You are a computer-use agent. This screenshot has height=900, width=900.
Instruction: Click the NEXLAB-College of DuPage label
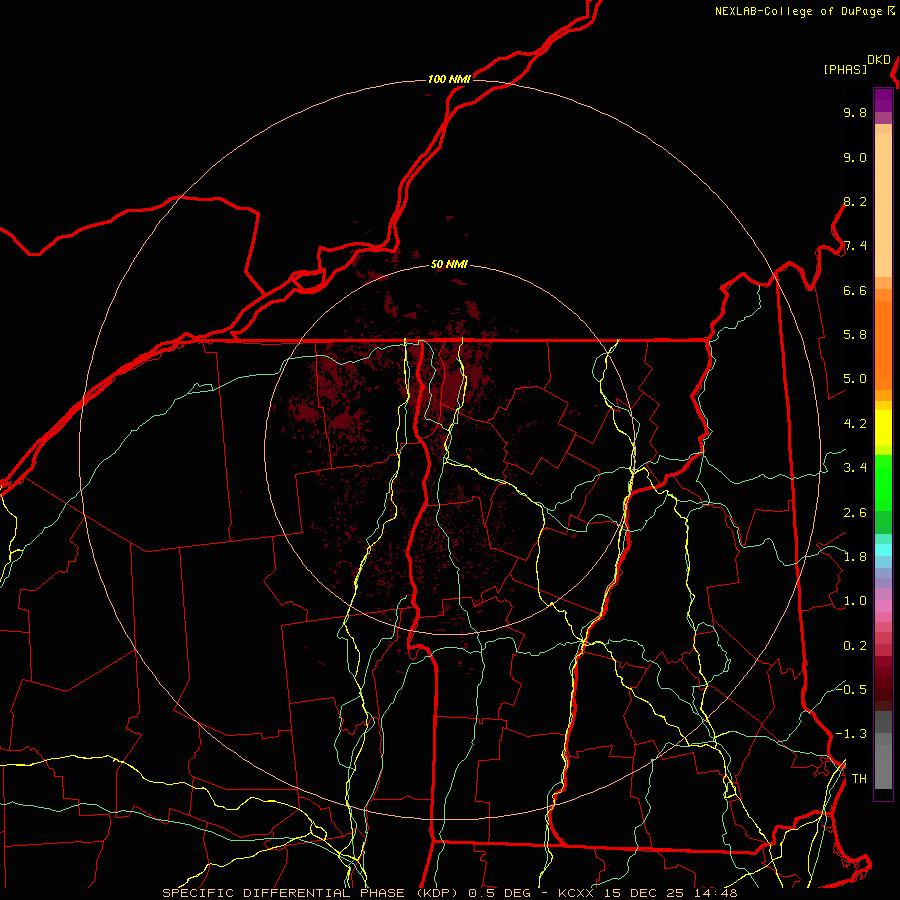coord(798,11)
